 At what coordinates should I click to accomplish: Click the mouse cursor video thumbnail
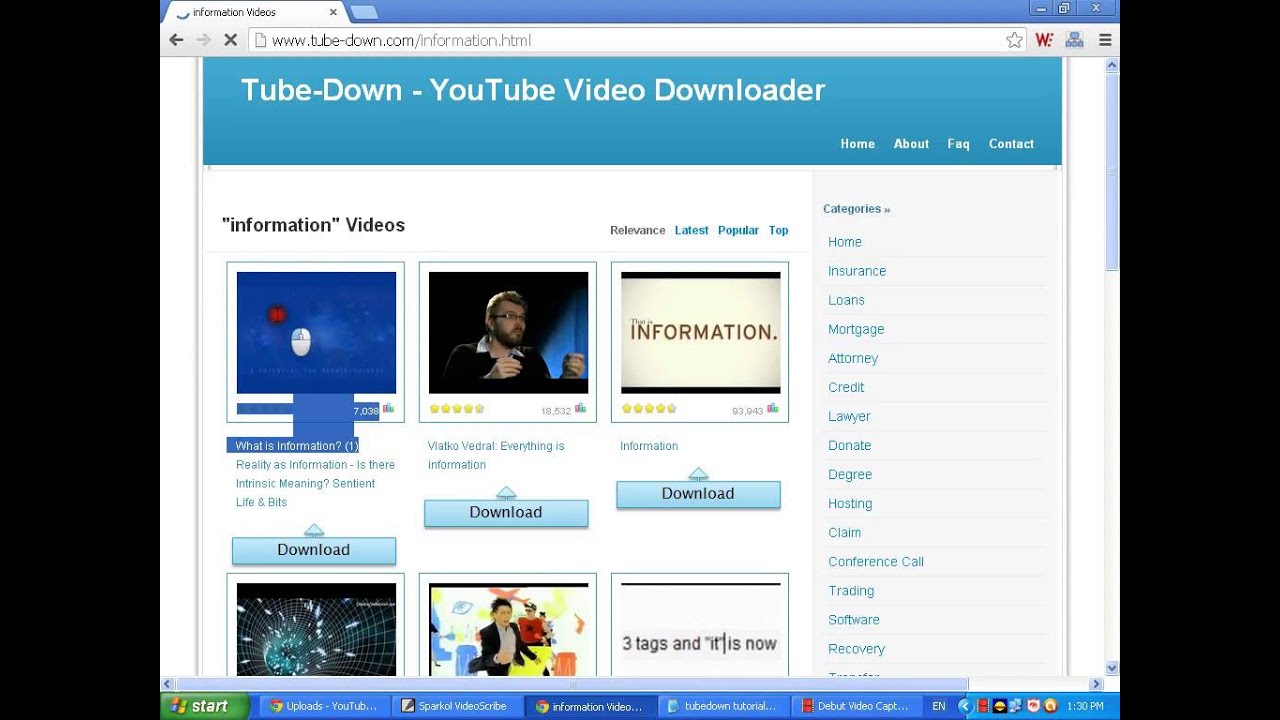point(316,333)
